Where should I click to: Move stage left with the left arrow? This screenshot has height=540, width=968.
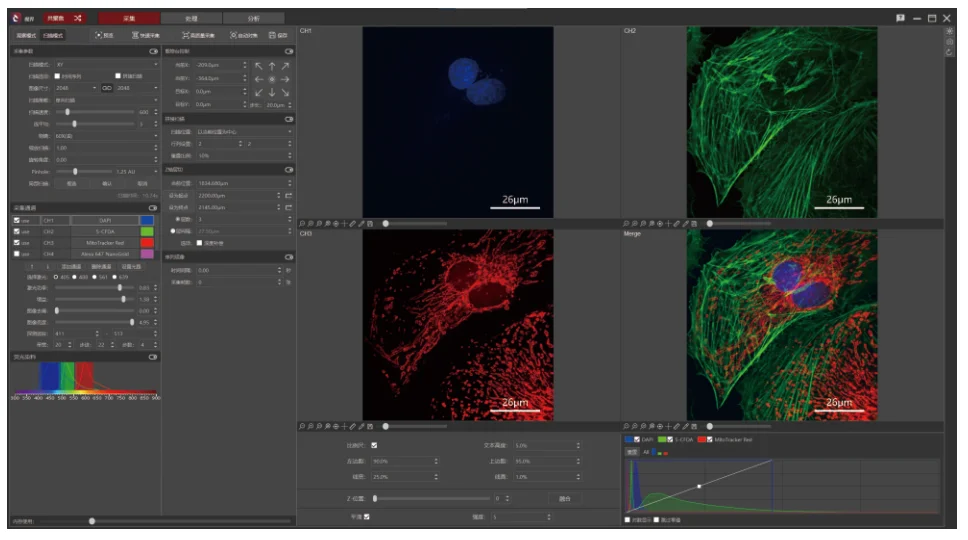[259, 79]
